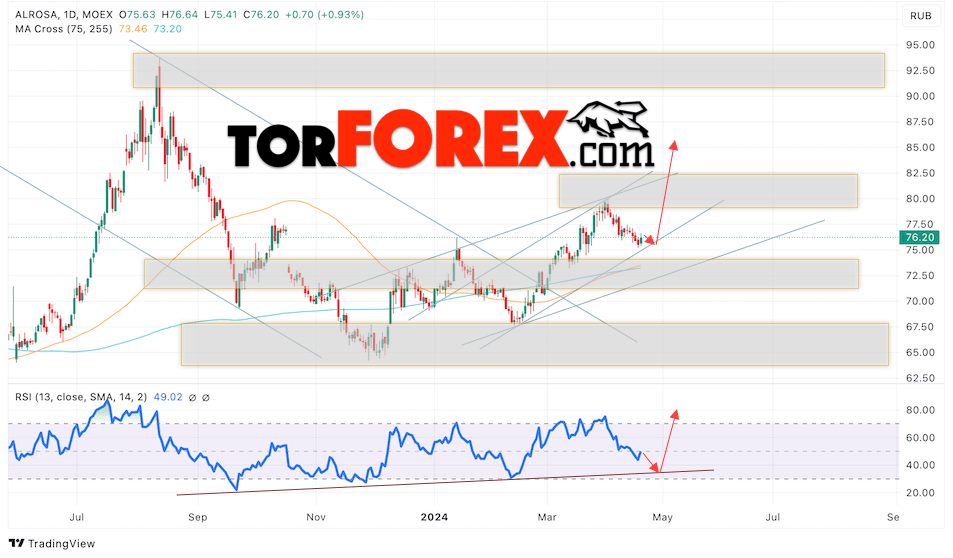Click the 92.50 price axis label
Screen dimensions: 953x558
[x=920, y=71]
